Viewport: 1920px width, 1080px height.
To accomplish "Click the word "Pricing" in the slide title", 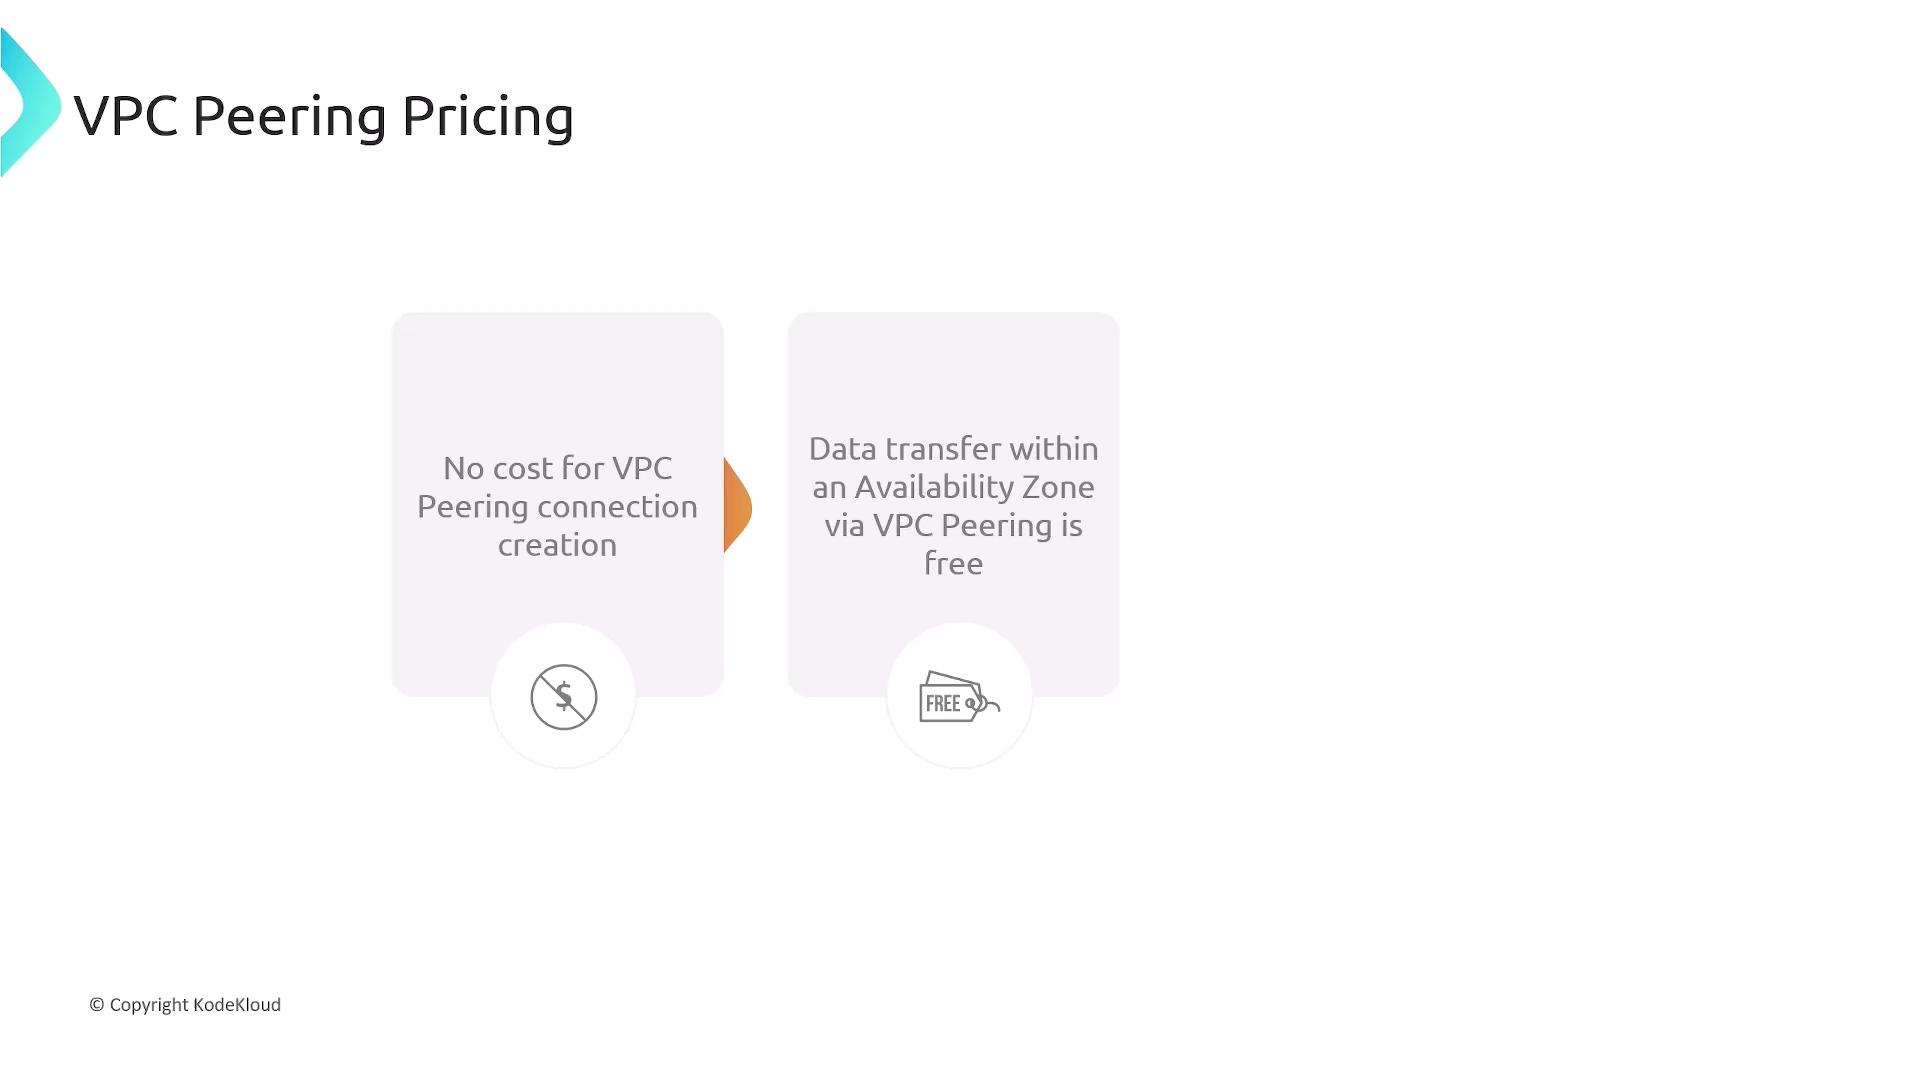I will click(488, 117).
